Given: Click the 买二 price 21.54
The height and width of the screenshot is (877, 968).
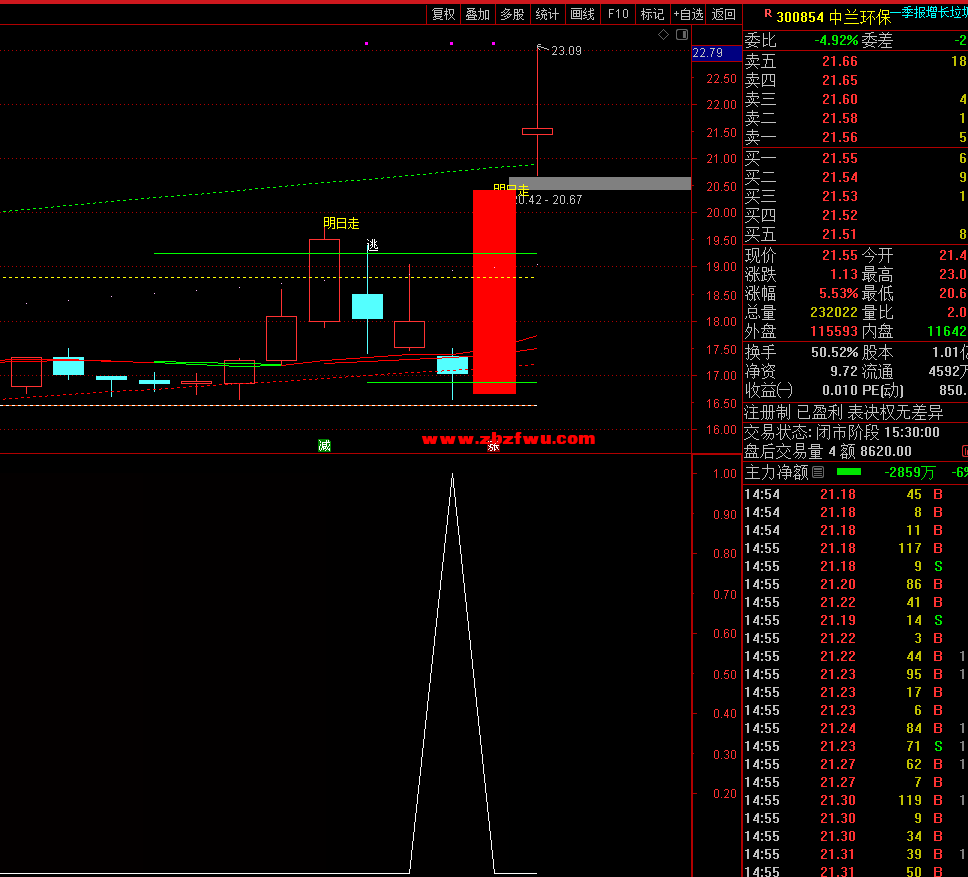Looking at the screenshot, I should point(840,178).
